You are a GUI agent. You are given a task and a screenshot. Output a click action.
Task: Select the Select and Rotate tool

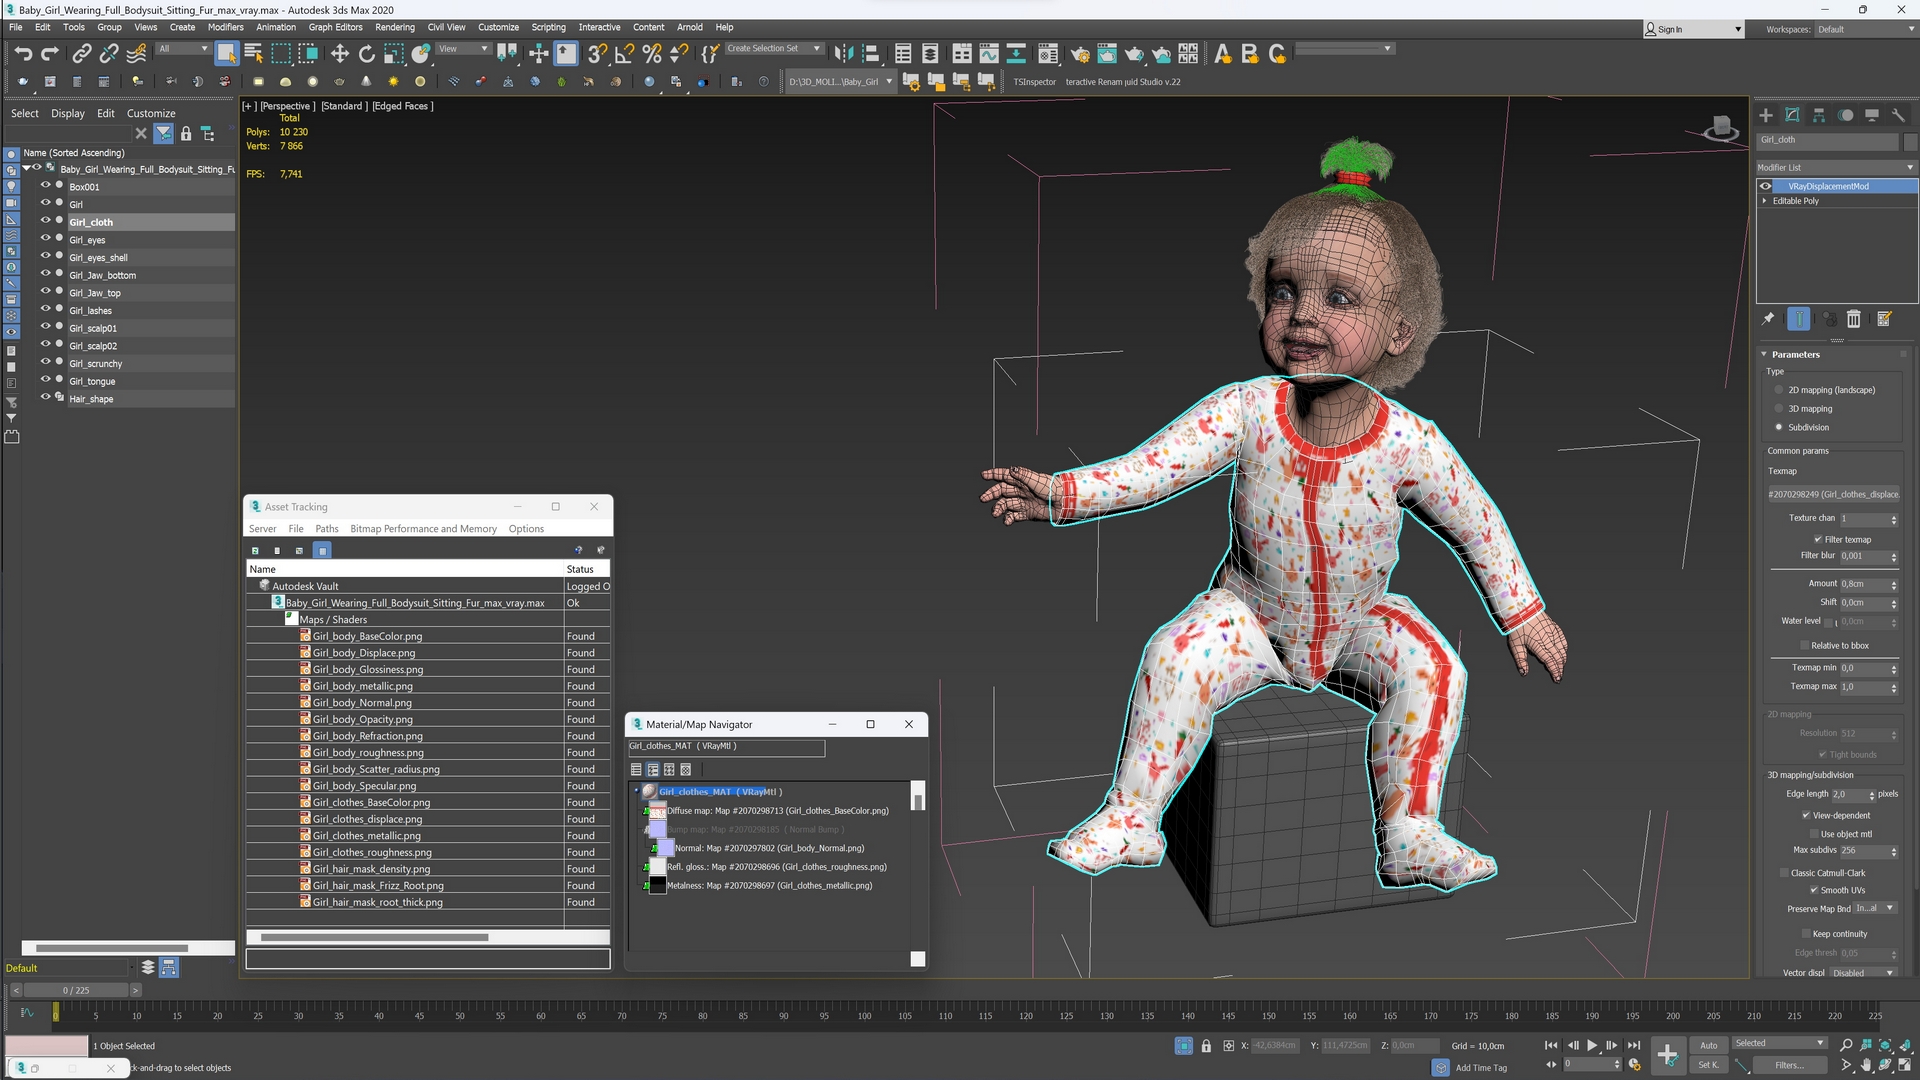tap(366, 54)
